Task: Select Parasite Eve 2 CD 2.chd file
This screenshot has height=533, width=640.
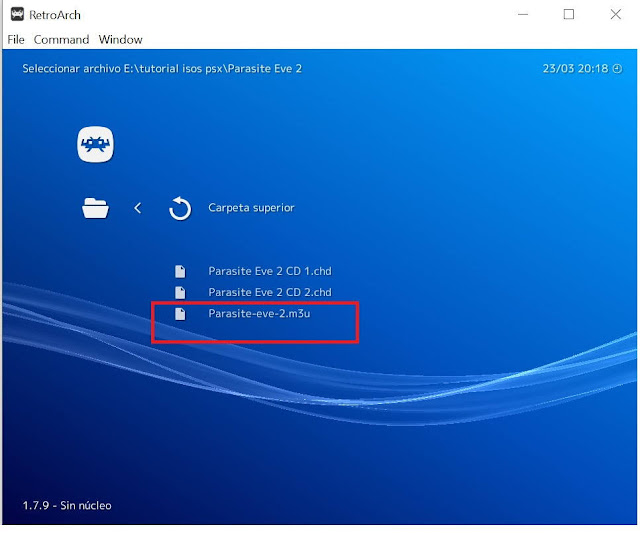Action: 269,292
